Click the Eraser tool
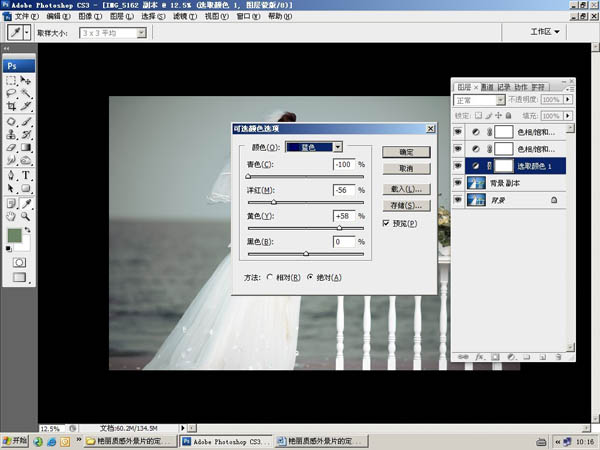This screenshot has height=450, width=600. [x=11, y=147]
